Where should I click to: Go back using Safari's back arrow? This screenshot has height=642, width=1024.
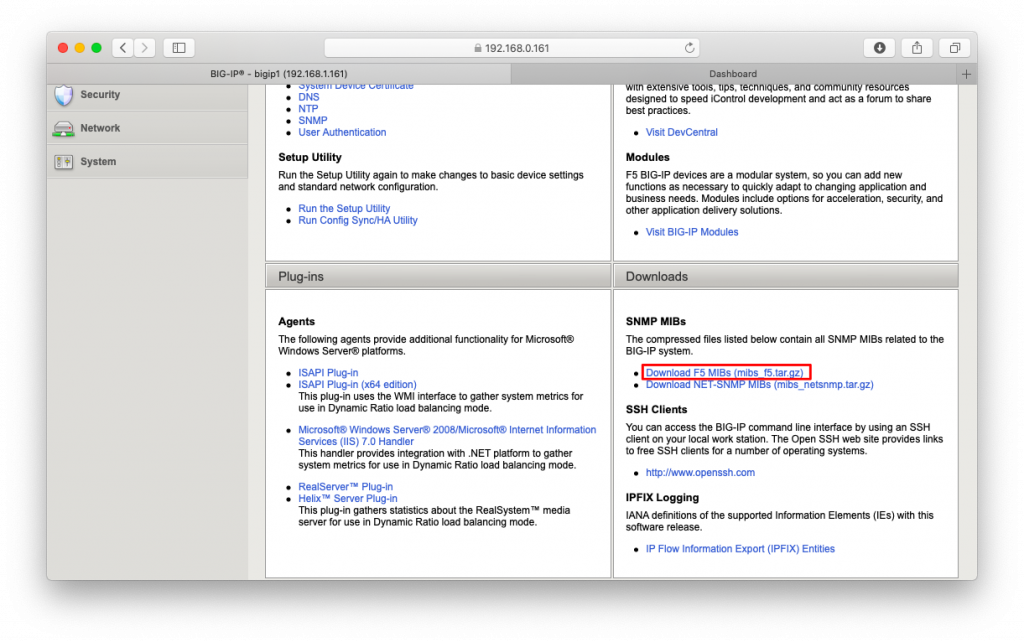123,48
